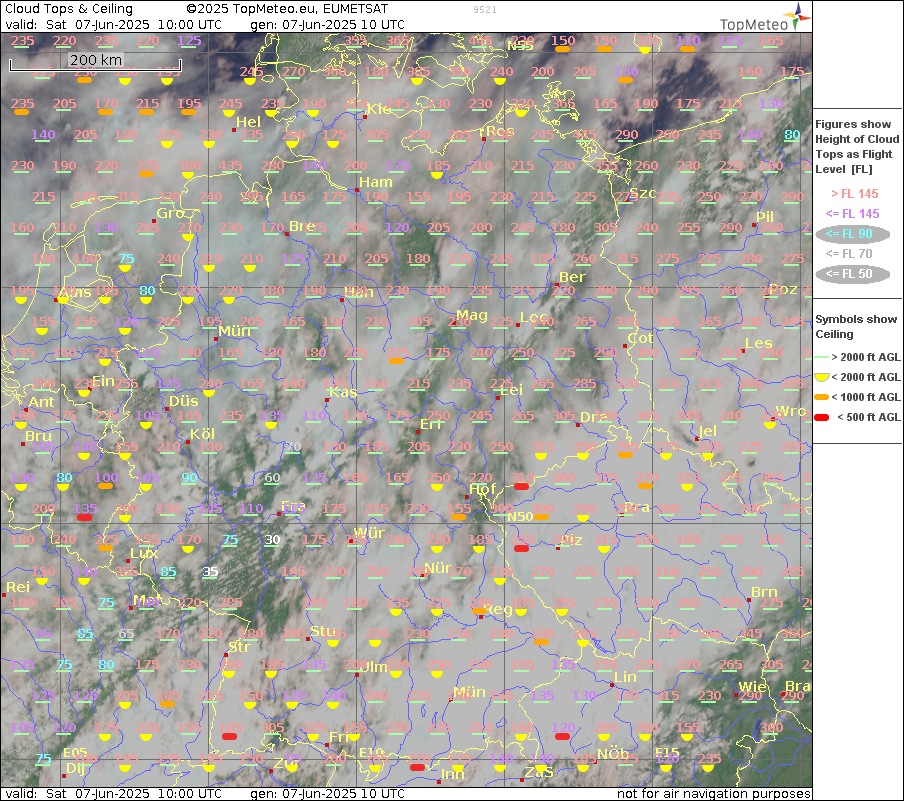Screen dimensions: 904x801
Task: Click the green line ceiling legend symbol
Action: pos(822,358)
